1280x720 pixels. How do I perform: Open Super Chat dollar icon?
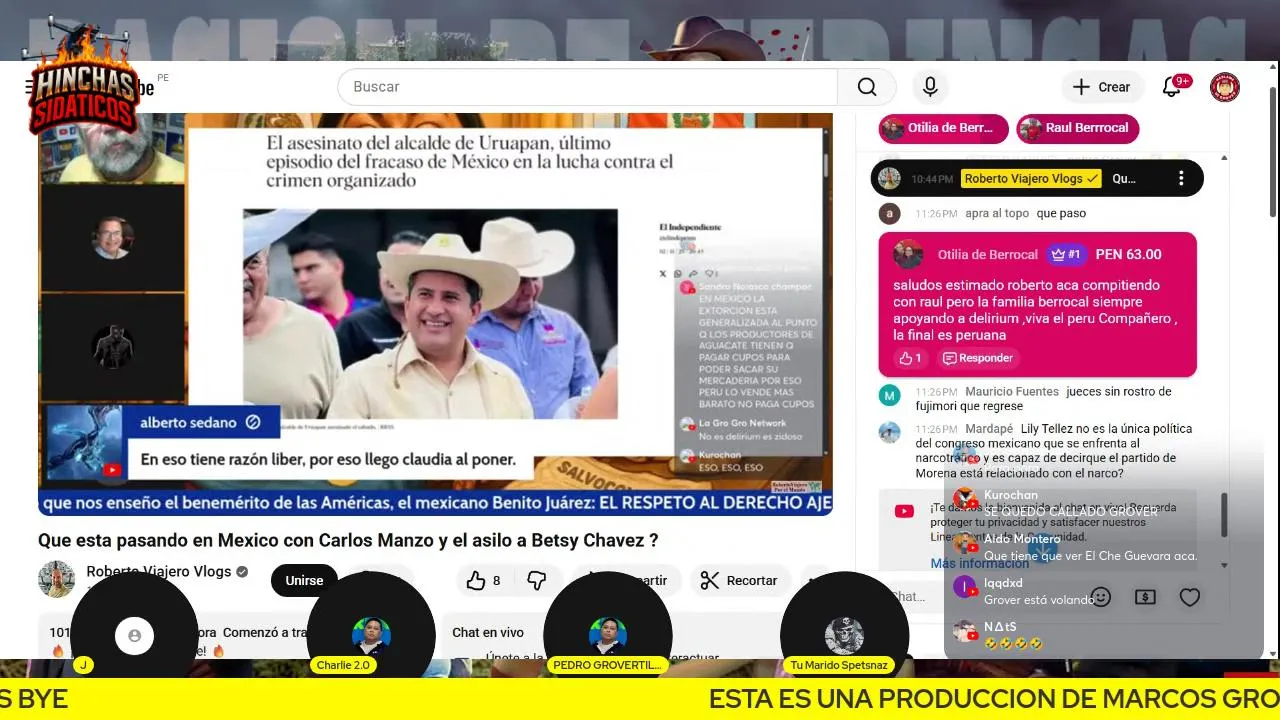point(1146,597)
